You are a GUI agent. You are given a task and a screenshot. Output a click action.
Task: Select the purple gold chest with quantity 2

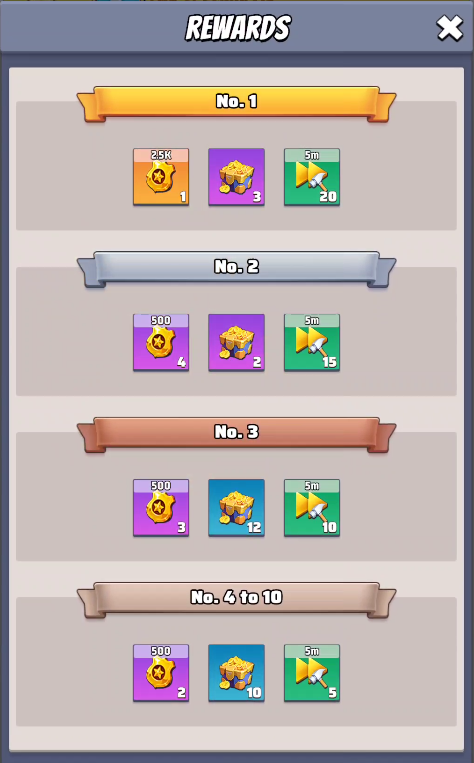(x=237, y=342)
